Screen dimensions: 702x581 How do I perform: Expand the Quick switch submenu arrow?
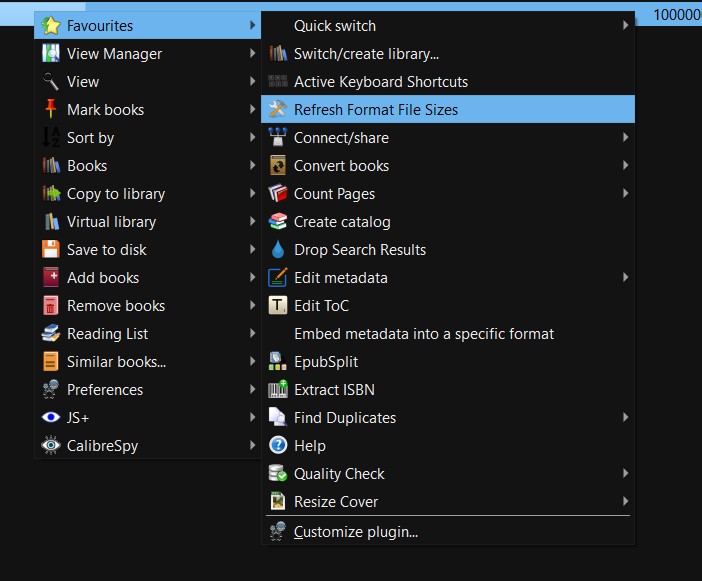[626, 26]
